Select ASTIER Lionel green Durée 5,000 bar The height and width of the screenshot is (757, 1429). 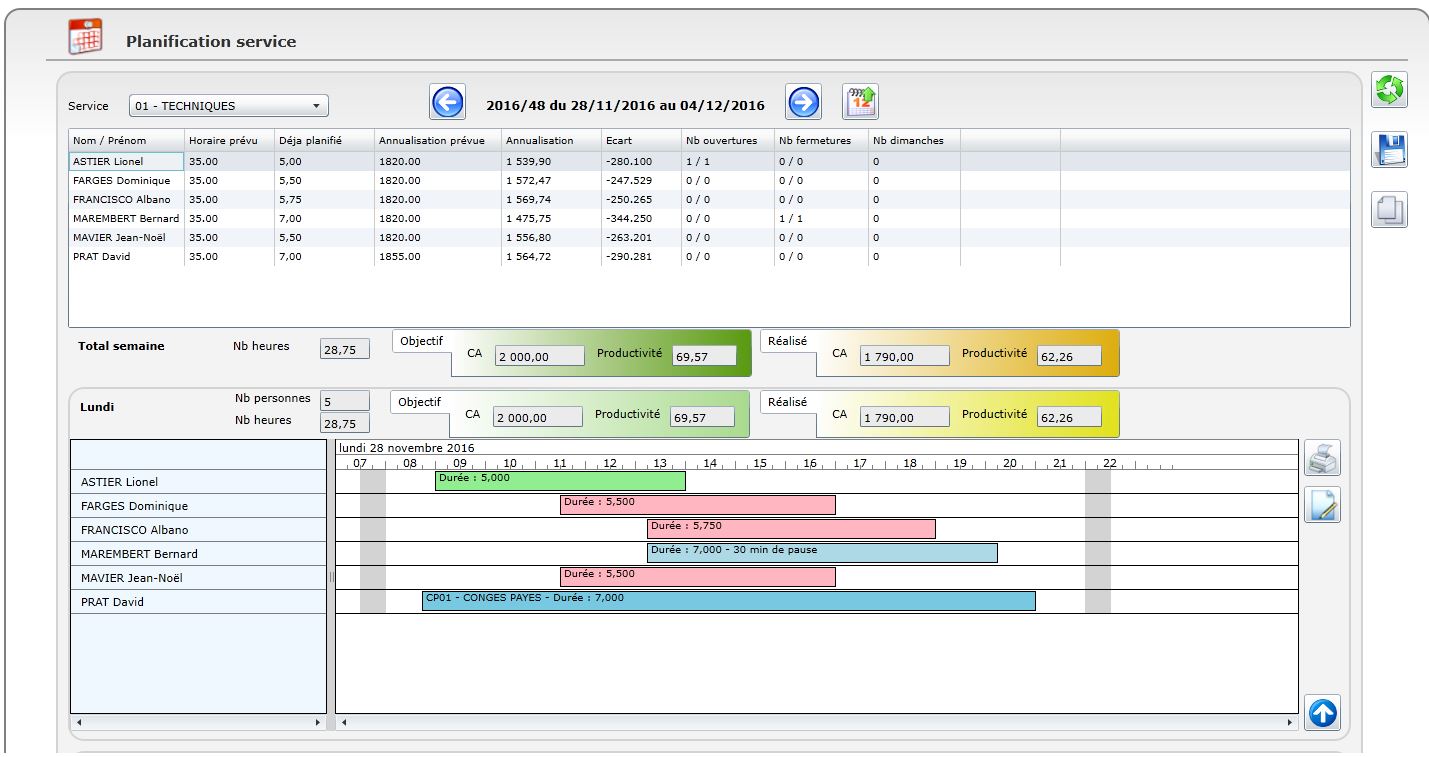(x=560, y=481)
